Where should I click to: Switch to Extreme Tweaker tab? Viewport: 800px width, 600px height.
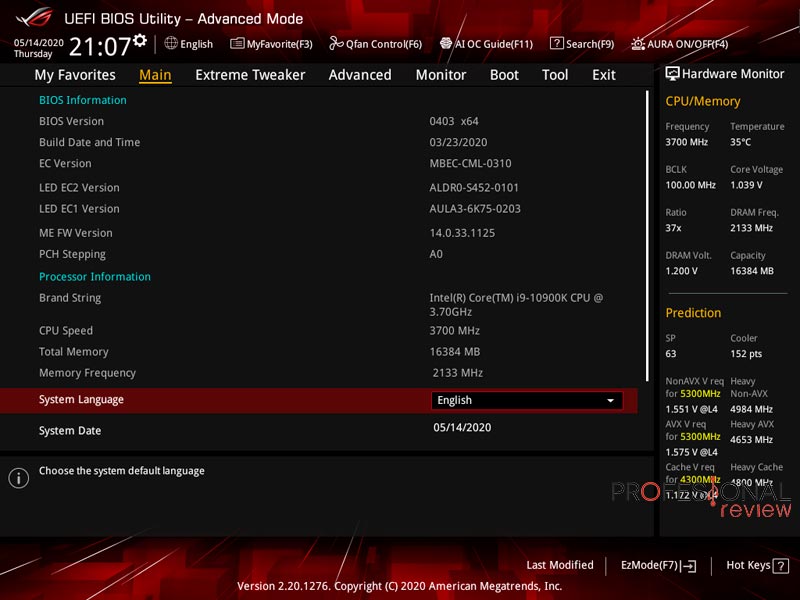click(x=250, y=75)
